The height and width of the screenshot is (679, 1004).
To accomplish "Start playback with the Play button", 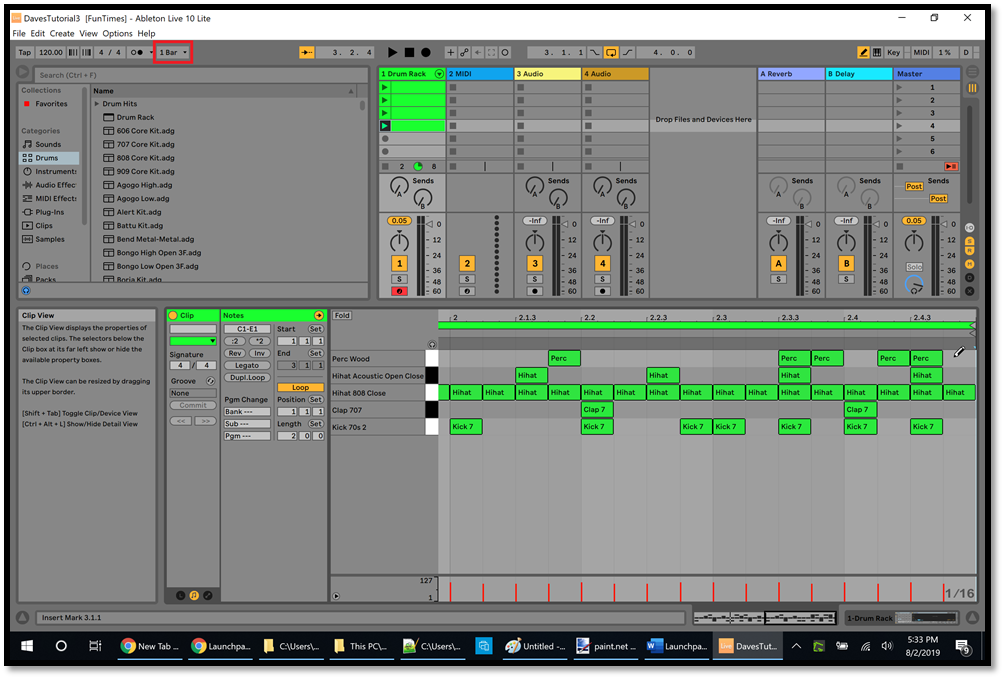I will click(x=393, y=53).
